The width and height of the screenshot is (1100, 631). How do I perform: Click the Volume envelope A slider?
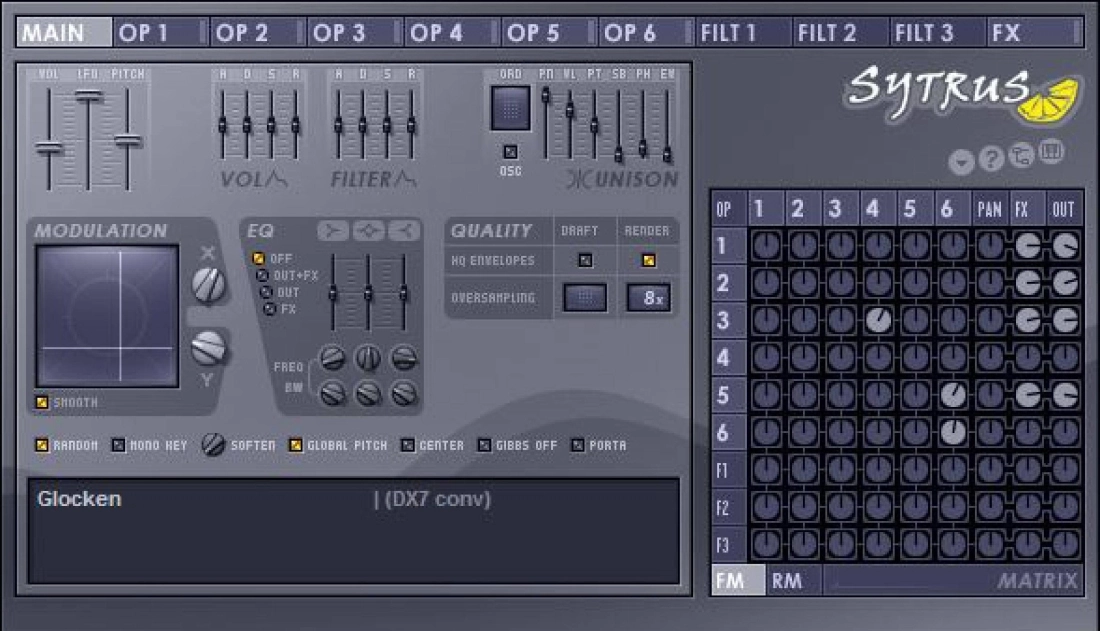pyautogui.click(x=222, y=126)
